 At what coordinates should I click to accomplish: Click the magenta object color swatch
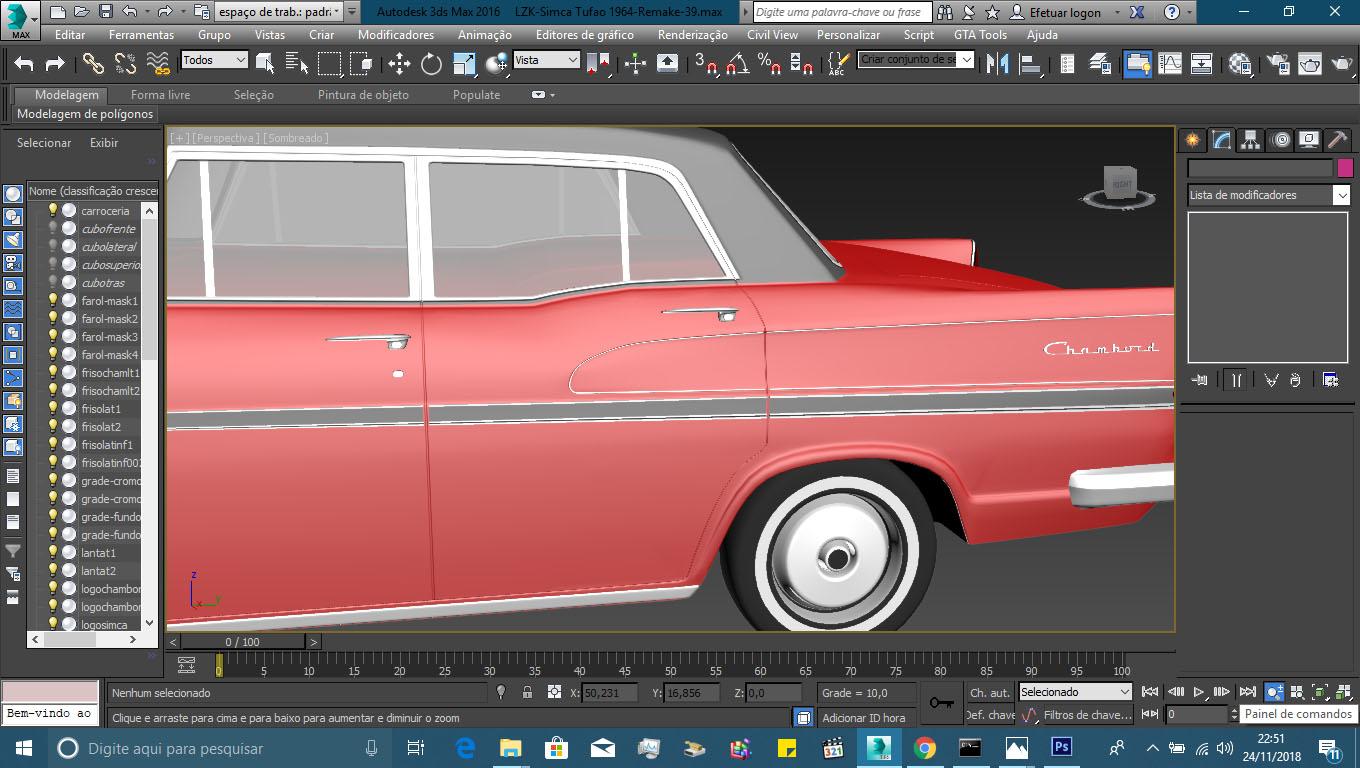click(x=1345, y=168)
